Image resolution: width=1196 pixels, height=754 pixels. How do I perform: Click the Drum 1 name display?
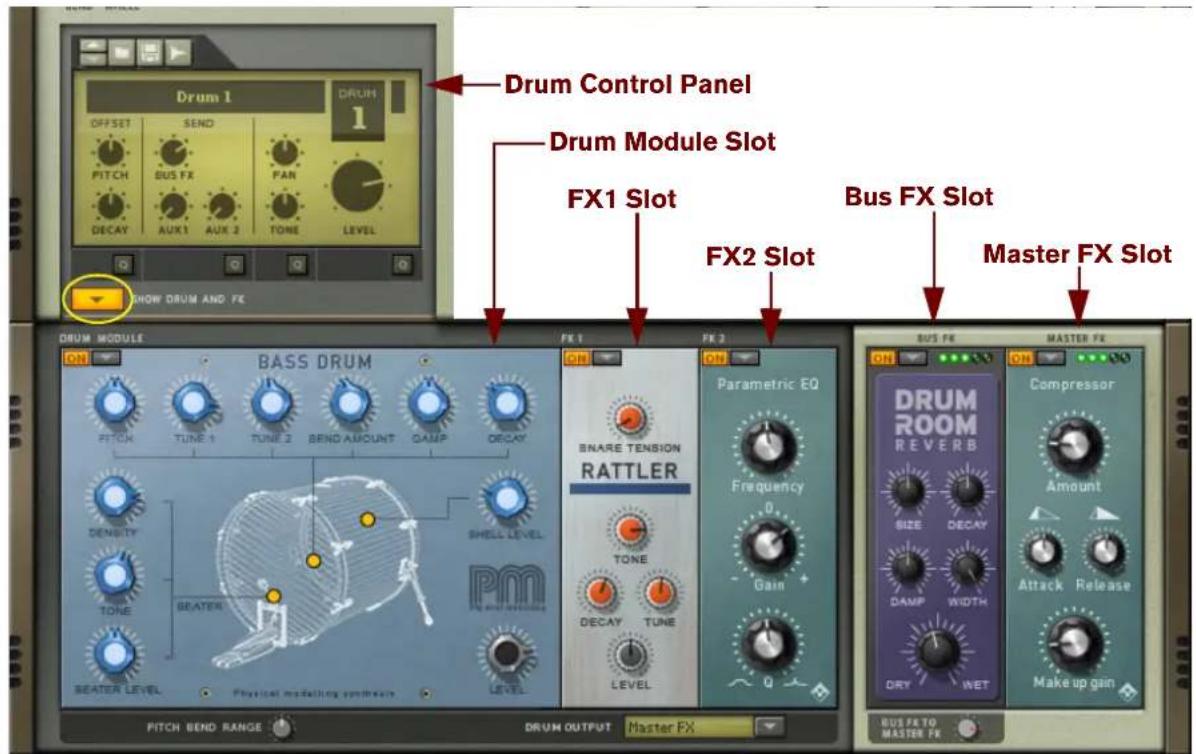(204, 97)
